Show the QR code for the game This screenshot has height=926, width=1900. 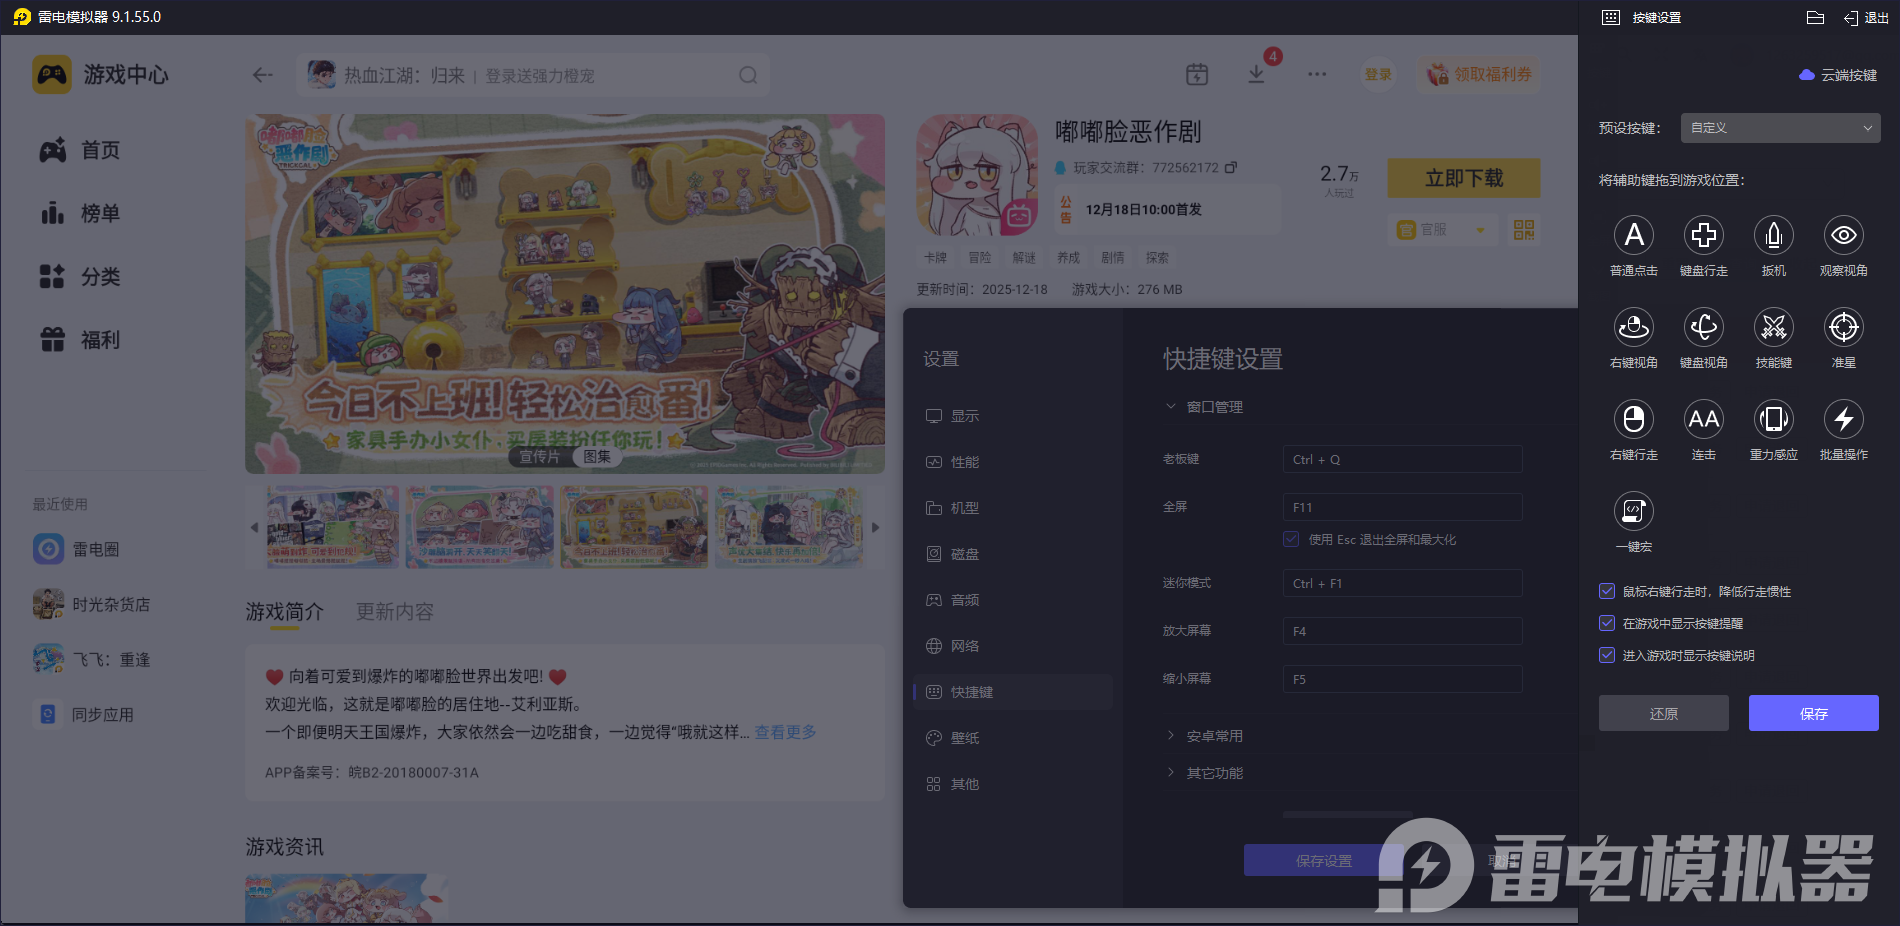(x=1524, y=230)
